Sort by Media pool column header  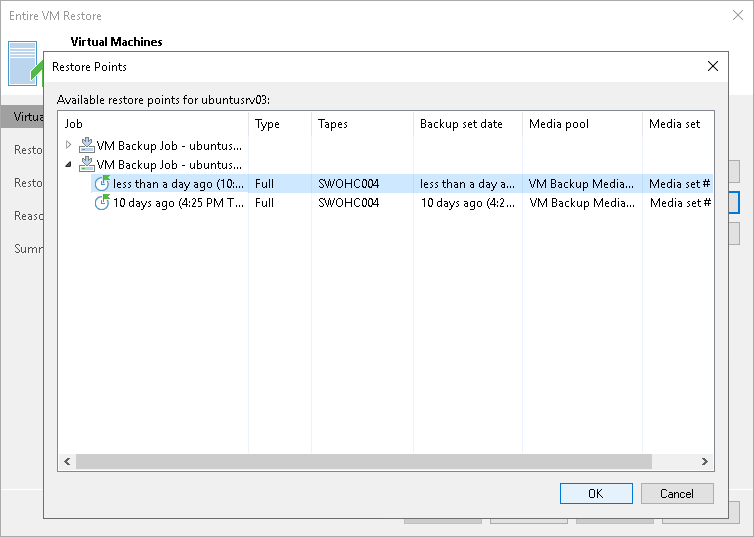click(582, 124)
